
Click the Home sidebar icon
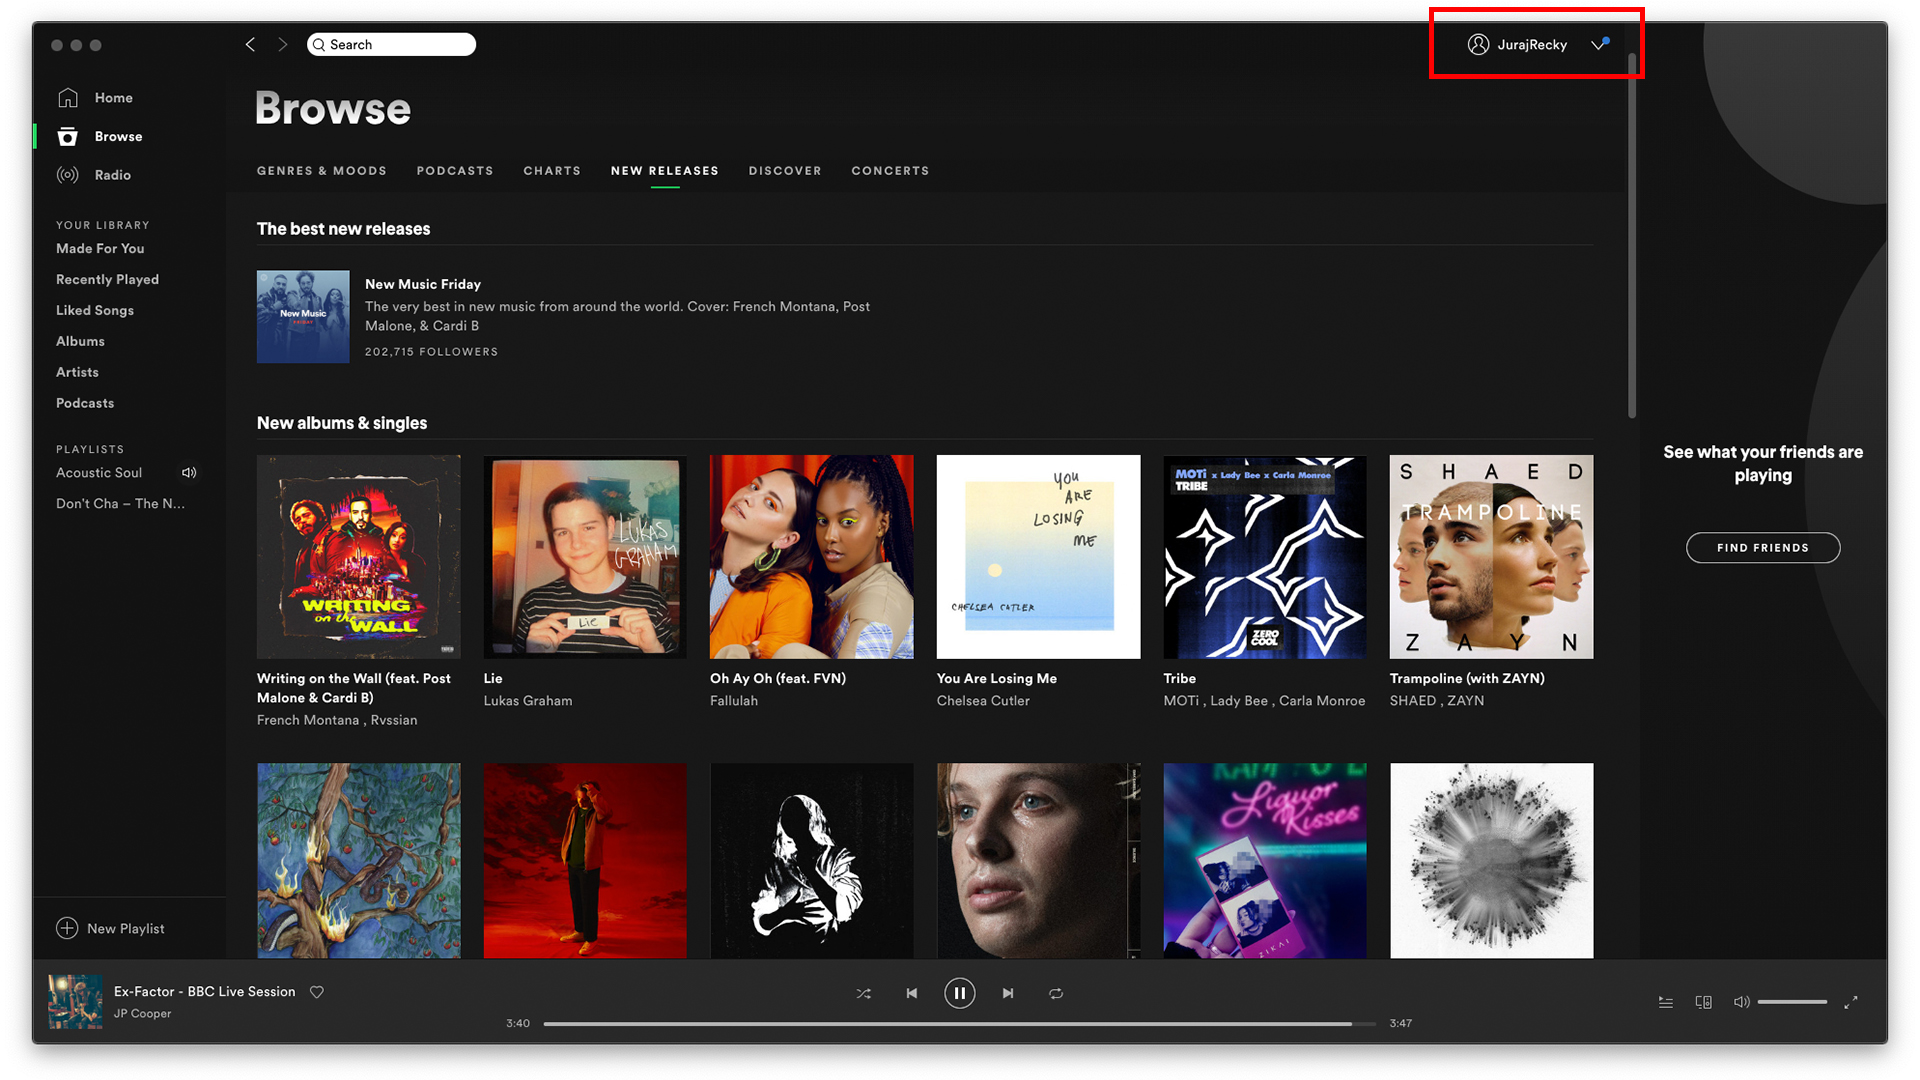tap(68, 98)
